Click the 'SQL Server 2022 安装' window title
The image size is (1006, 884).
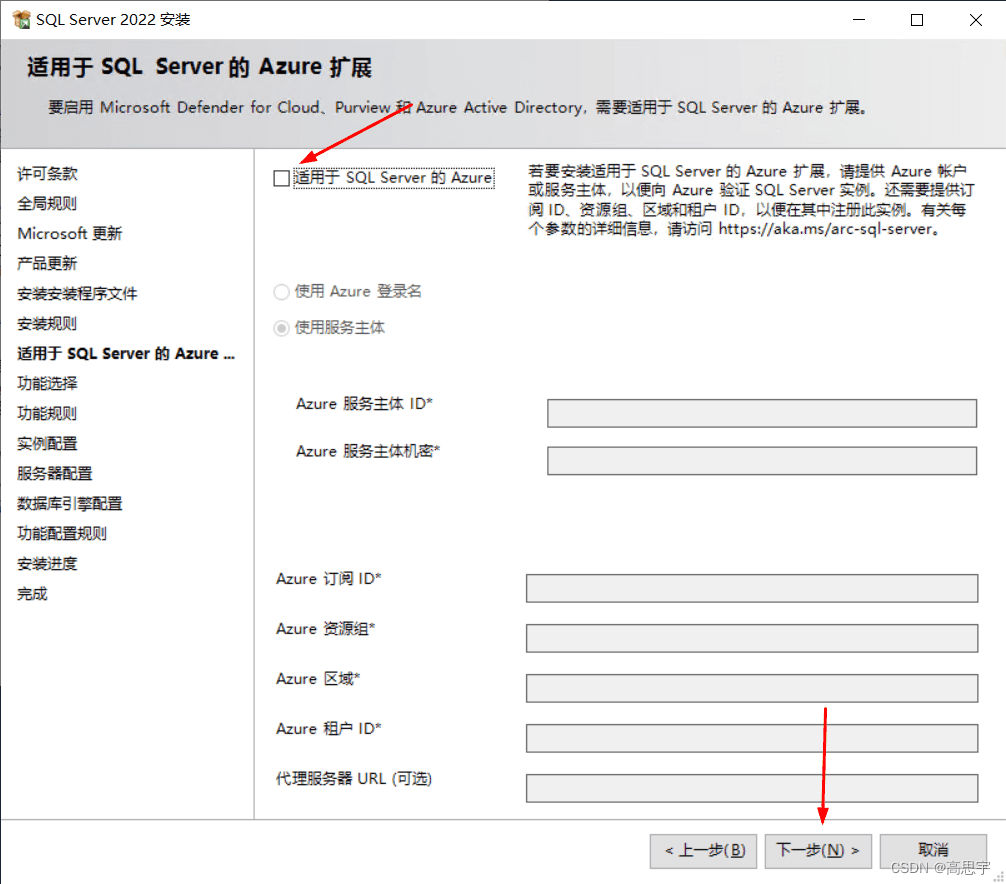coord(113,20)
